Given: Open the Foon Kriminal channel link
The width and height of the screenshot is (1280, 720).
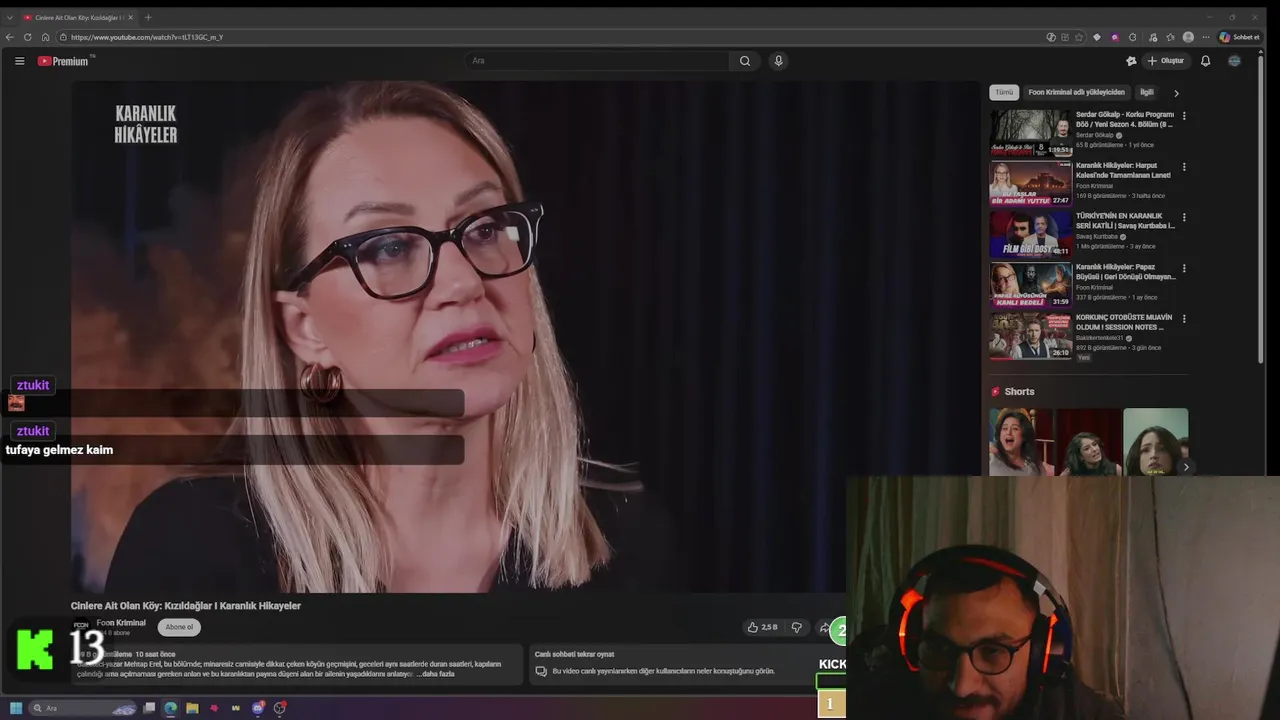Looking at the screenshot, I should (121, 623).
